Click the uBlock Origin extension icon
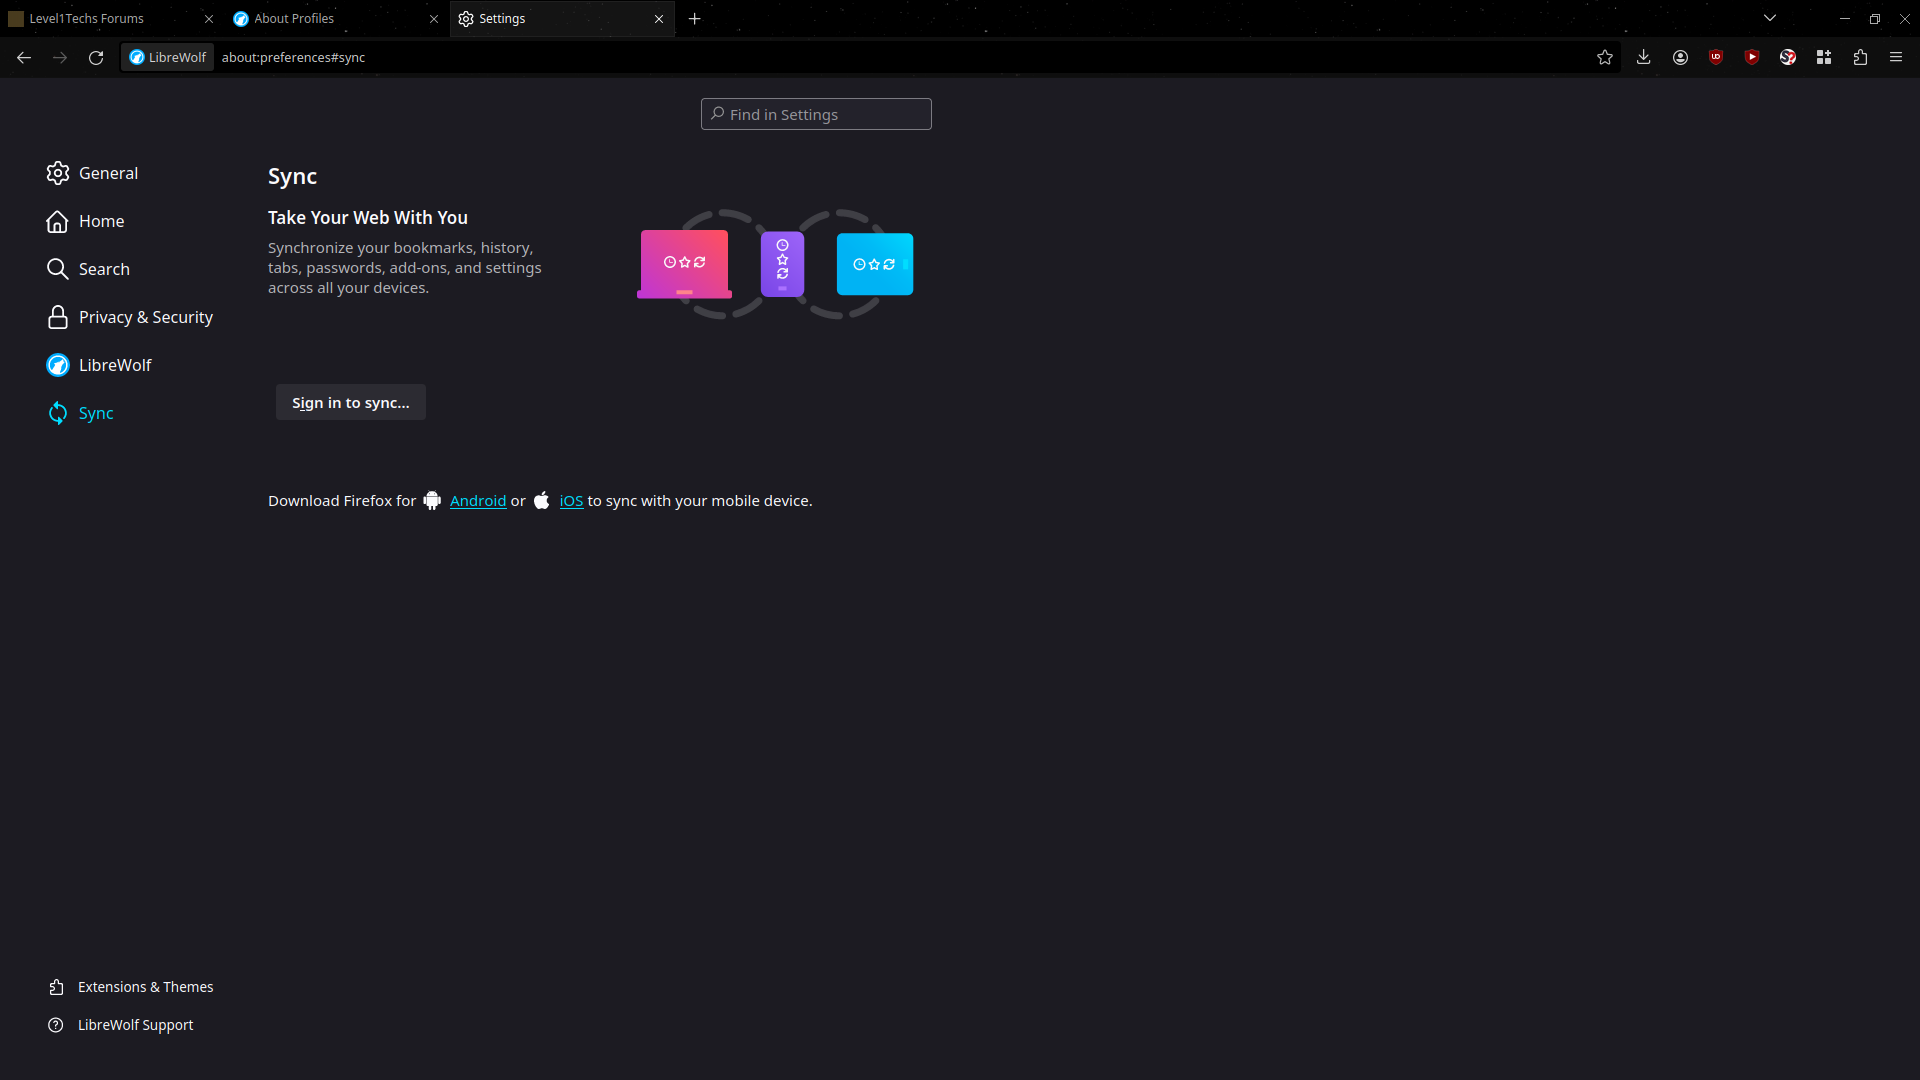This screenshot has height=1080, width=1920. (x=1716, y=57)
